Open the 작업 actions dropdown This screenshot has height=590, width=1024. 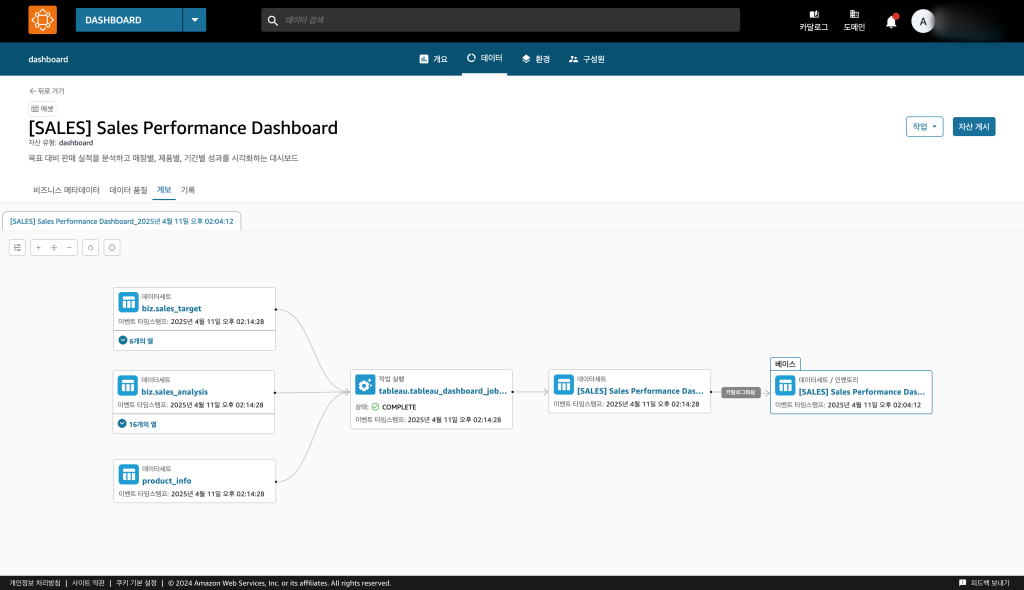click(x=924, y=127)
